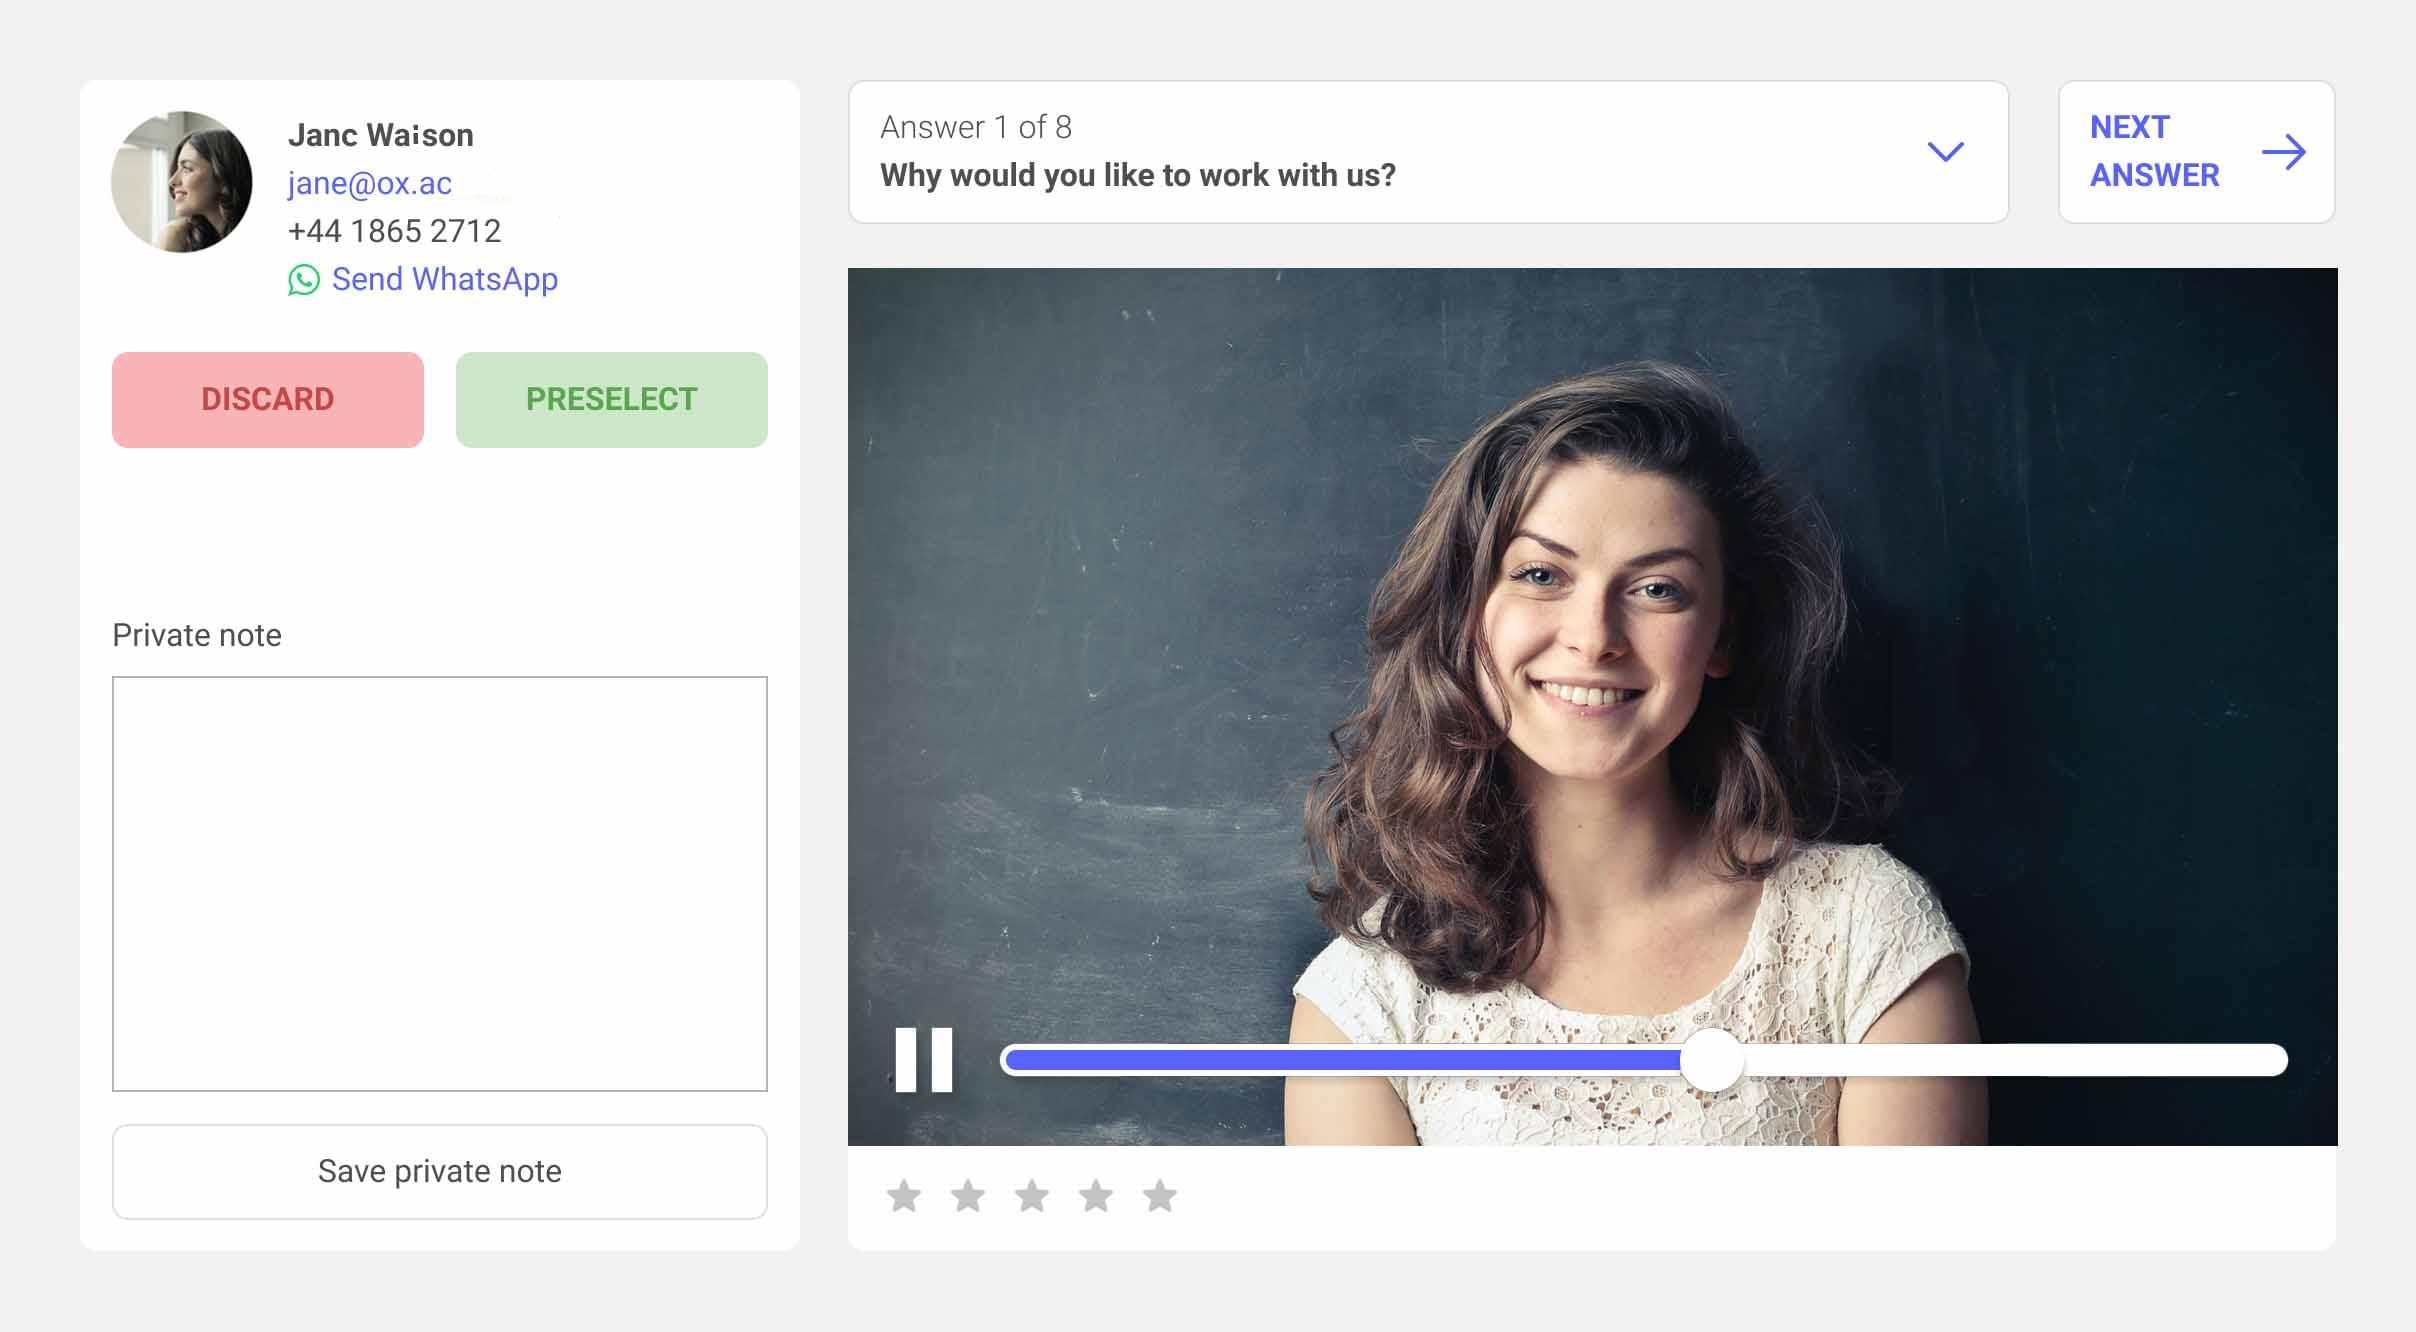Click the fifth star rating icon
This screenshot has height=1332, width=2416.
(x=1161, y=1196)
